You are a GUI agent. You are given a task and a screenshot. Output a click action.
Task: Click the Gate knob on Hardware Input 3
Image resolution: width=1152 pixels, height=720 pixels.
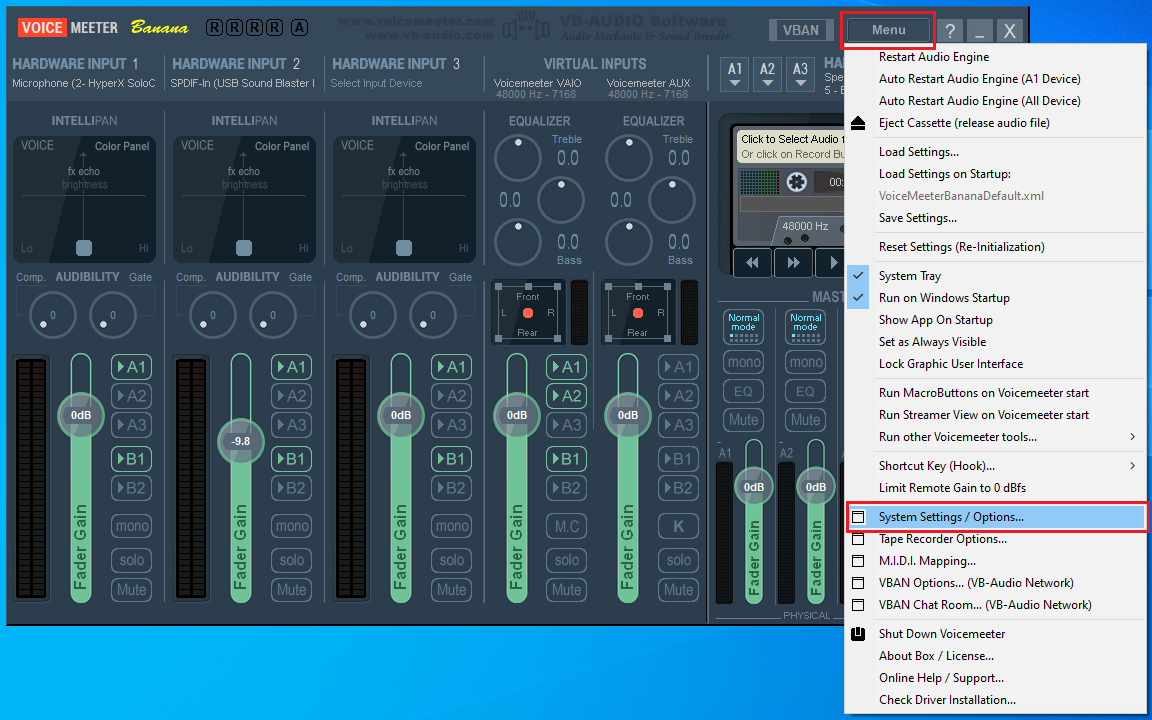click(x=433, y=315)
